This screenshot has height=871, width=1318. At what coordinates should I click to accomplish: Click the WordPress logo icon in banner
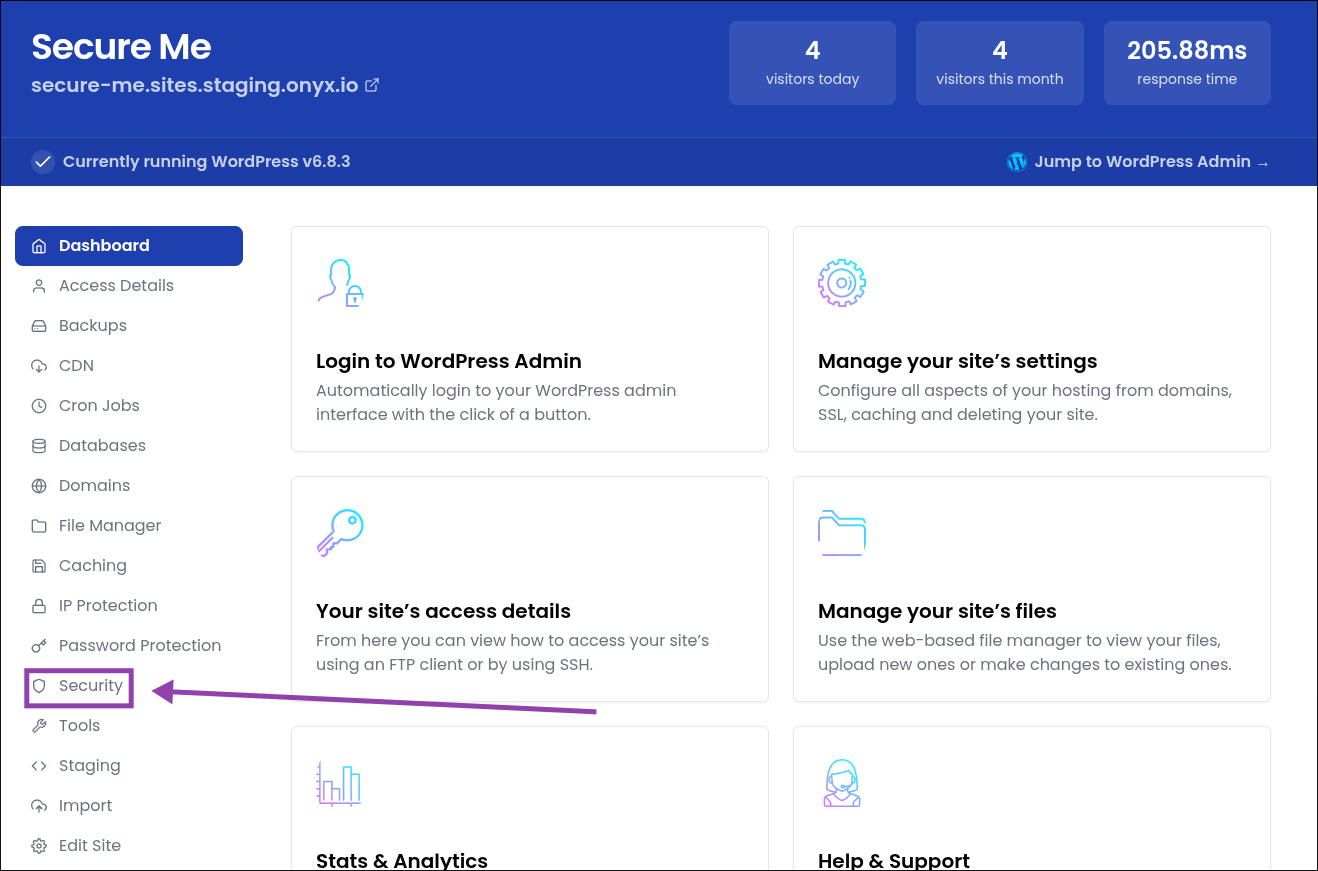1017,162
